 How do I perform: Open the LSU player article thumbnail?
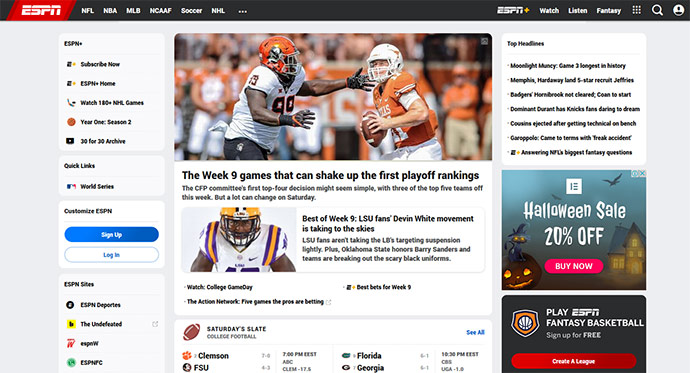(x=239, y=240)
